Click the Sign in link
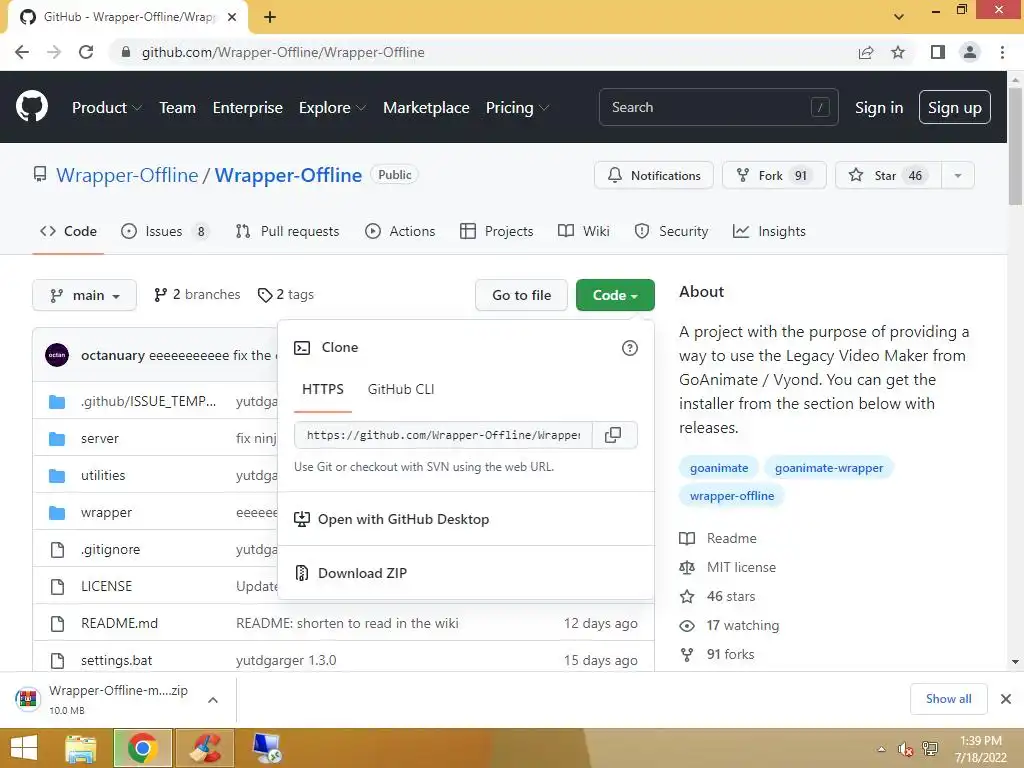The image size is (1024, 768). (x=879, y=108)
